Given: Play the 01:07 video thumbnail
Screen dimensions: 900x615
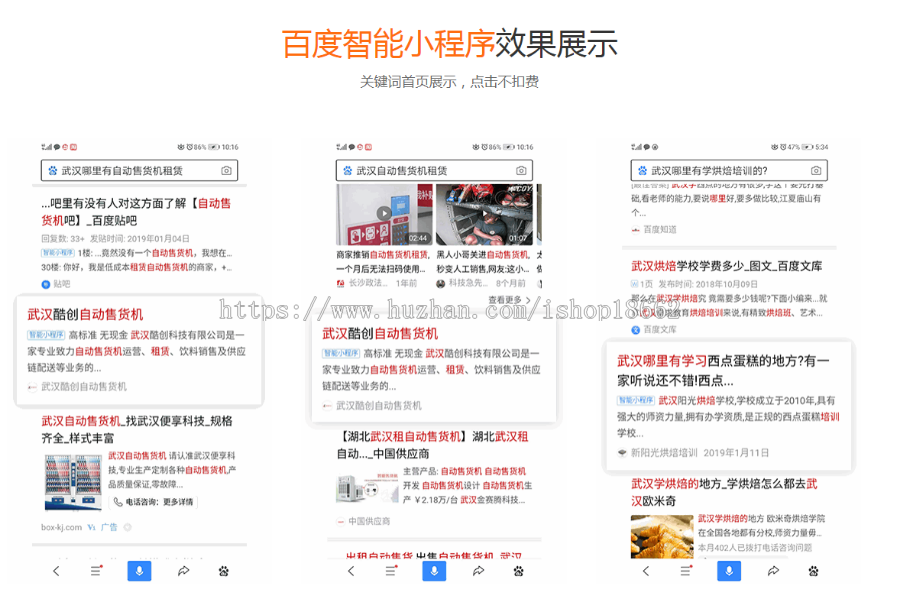Looking at the screenshot, I should pos(485,214).
